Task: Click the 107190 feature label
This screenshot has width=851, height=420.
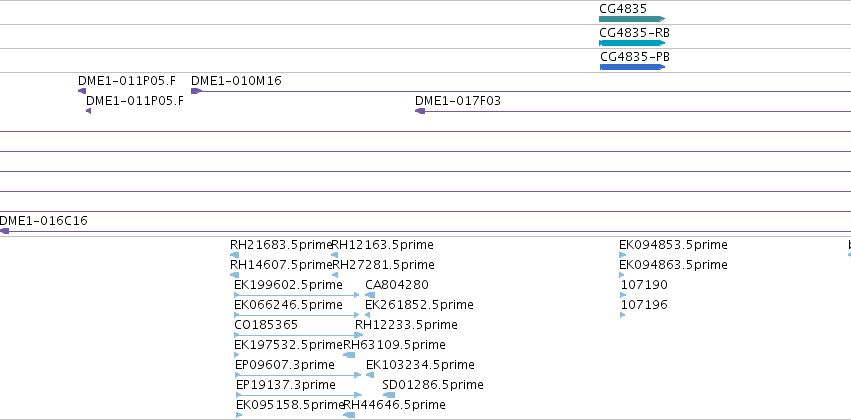Action: click(x=644, y=285)
